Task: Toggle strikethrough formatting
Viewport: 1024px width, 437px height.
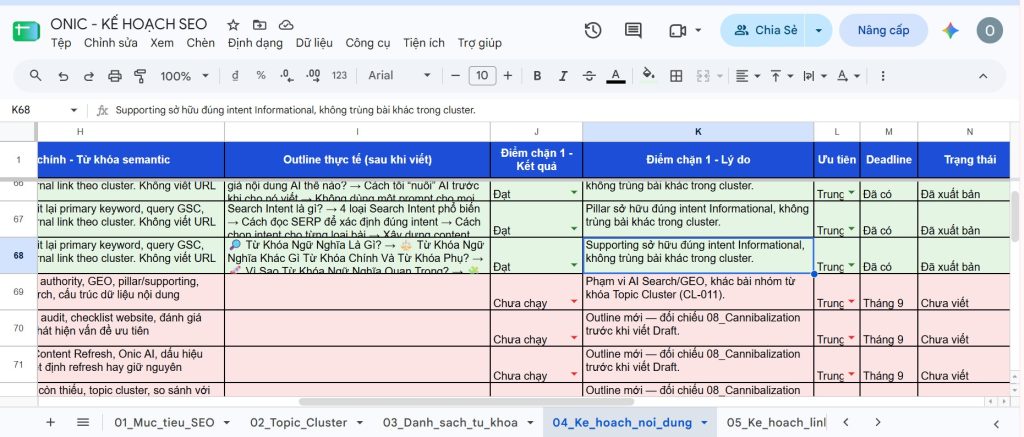Action: [589, 76]
